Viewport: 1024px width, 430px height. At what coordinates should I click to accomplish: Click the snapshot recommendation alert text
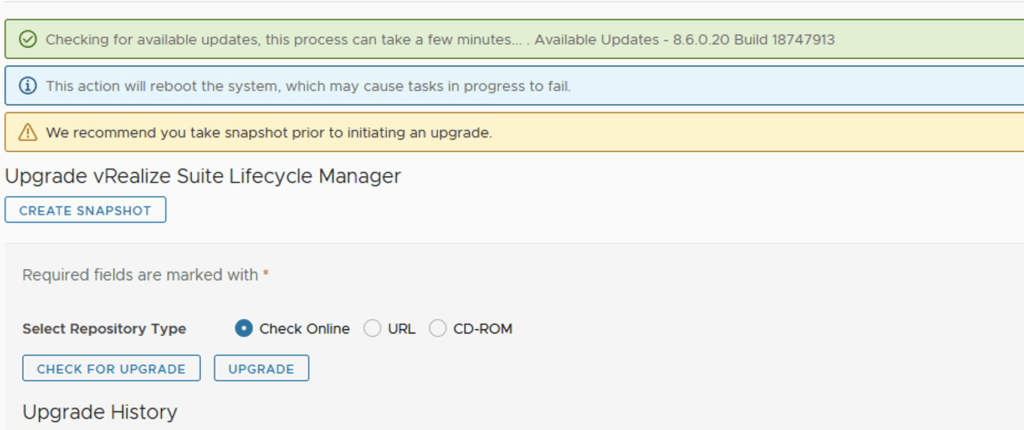click(x=268, y=132)
